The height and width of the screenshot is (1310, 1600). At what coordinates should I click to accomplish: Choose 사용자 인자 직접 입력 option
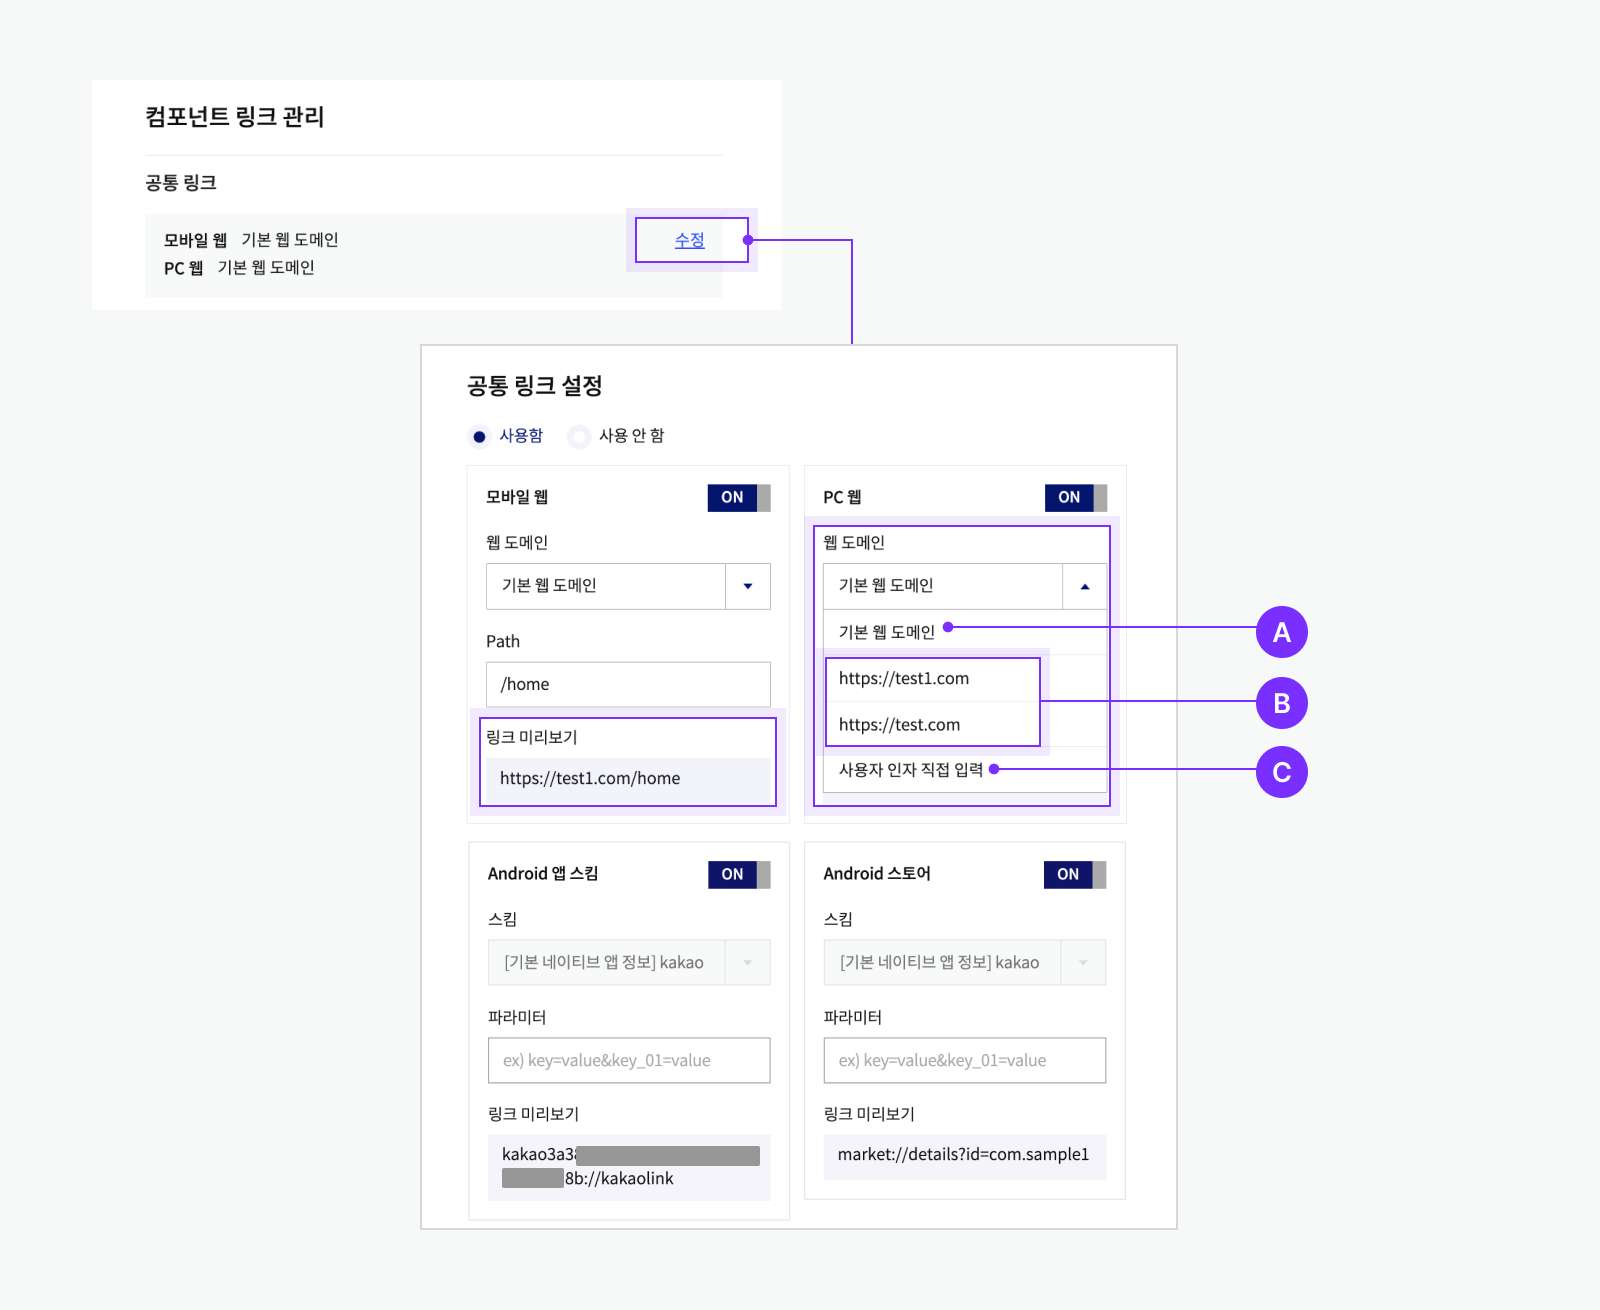coord(906,770)
